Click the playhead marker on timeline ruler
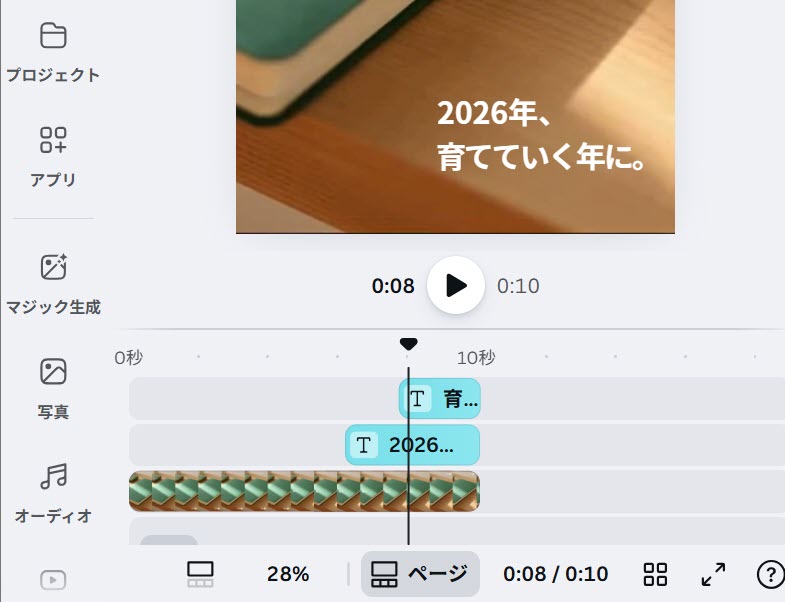This screenshot has height=602, width=785. coord(409,344)
